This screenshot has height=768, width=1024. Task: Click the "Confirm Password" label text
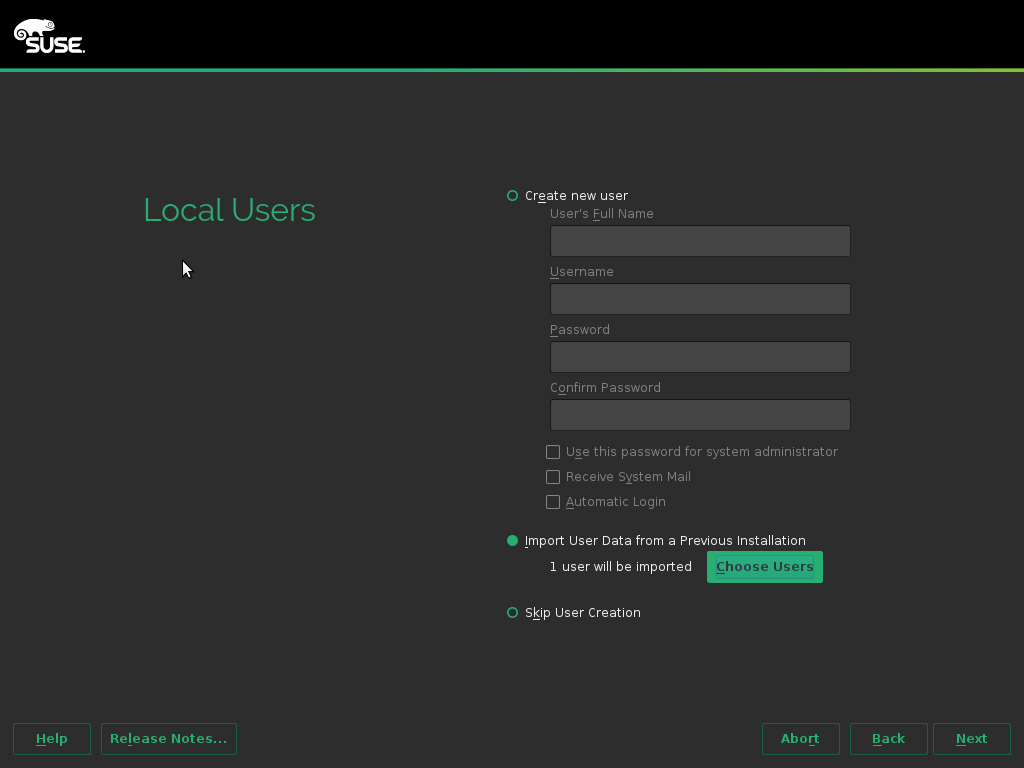(x=605, y=388)
